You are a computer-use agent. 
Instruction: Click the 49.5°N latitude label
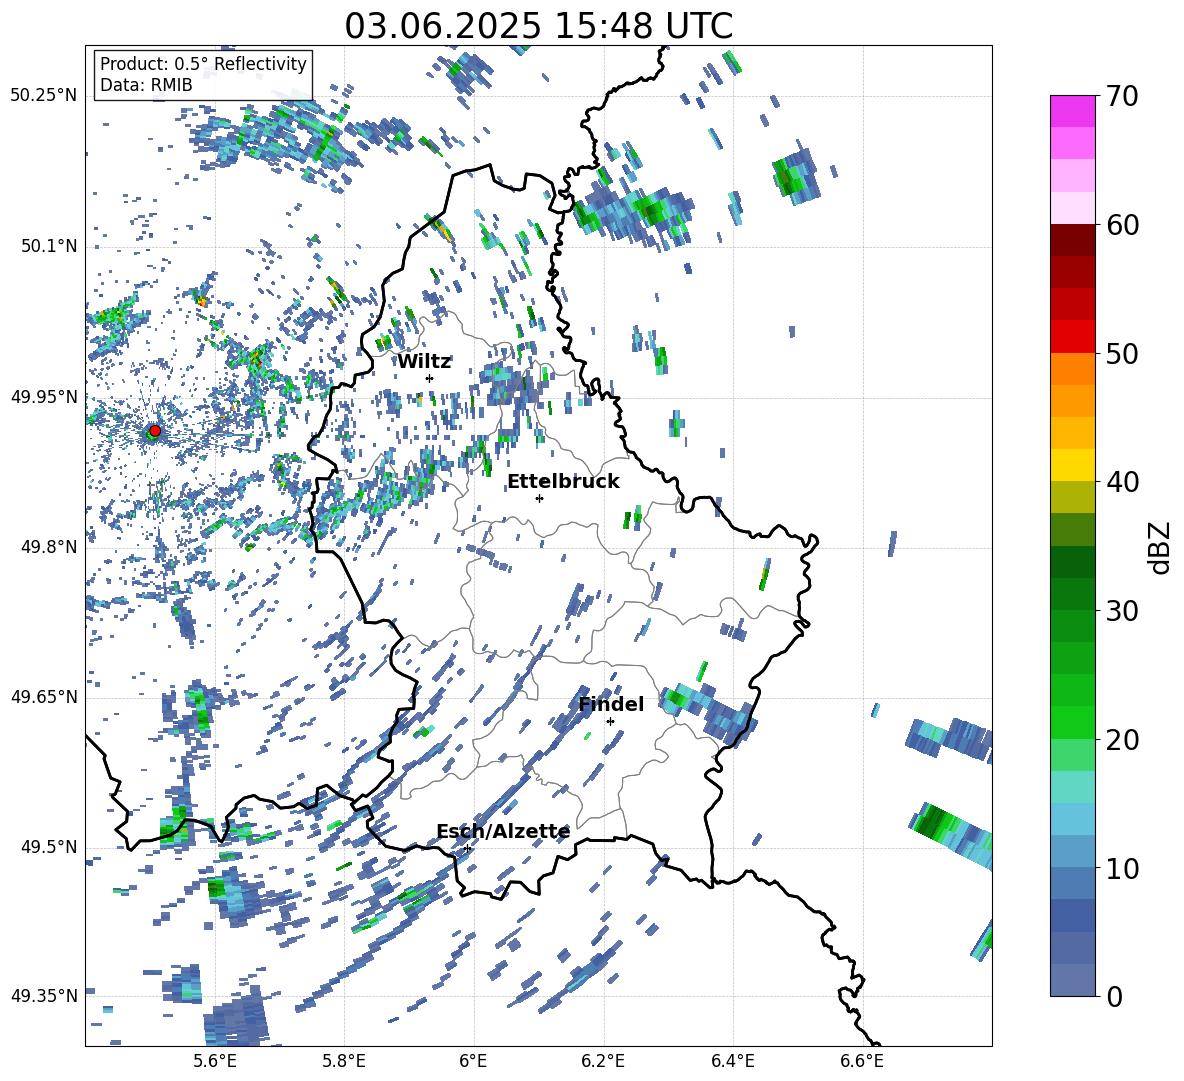50,848
